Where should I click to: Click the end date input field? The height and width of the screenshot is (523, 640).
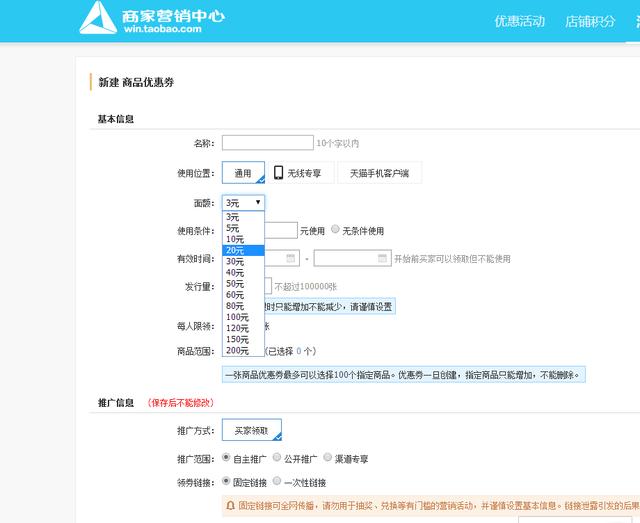click(353, 258)
